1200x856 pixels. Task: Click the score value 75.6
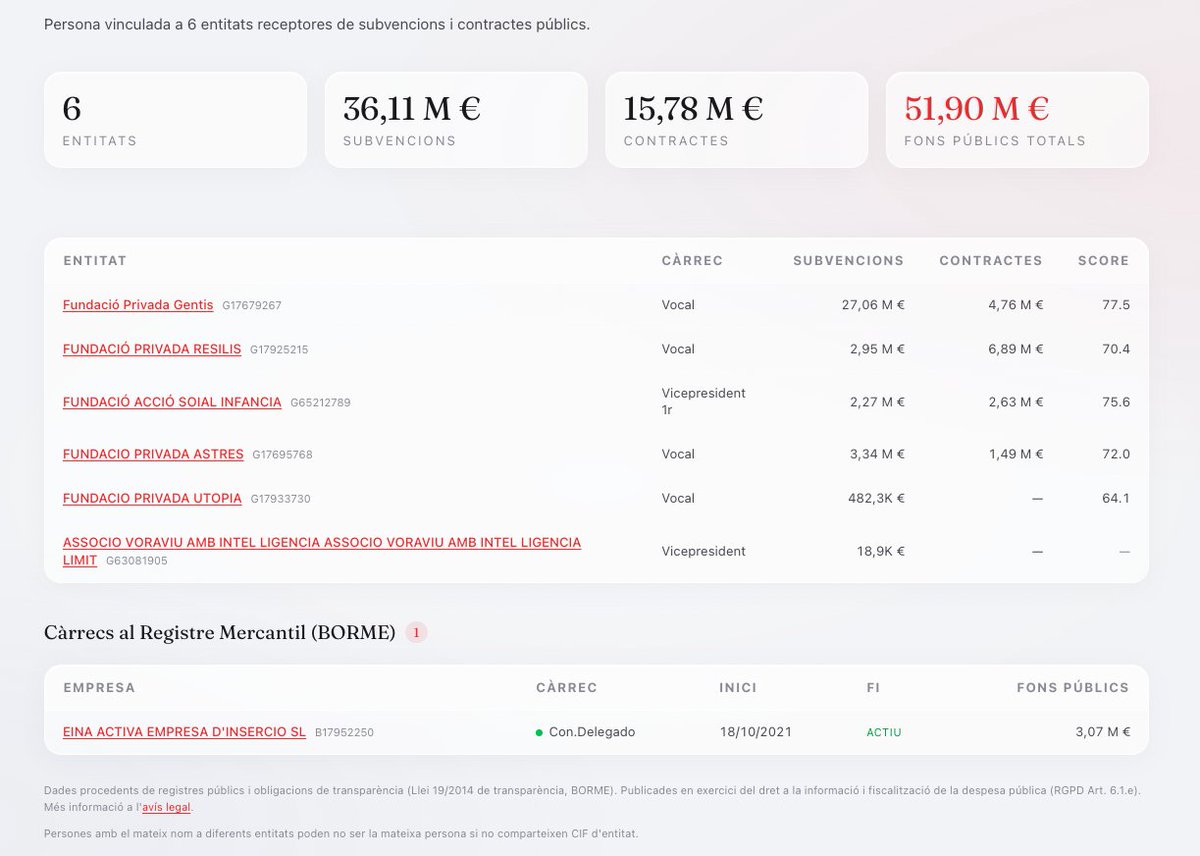pyautogui.click(x=1116, y=402)
